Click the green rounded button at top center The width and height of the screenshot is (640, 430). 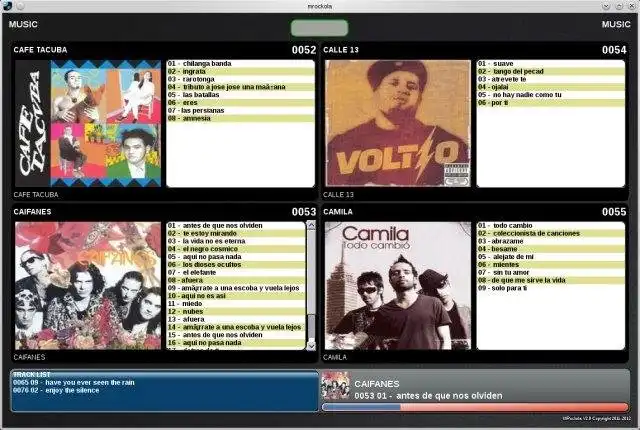319,28
